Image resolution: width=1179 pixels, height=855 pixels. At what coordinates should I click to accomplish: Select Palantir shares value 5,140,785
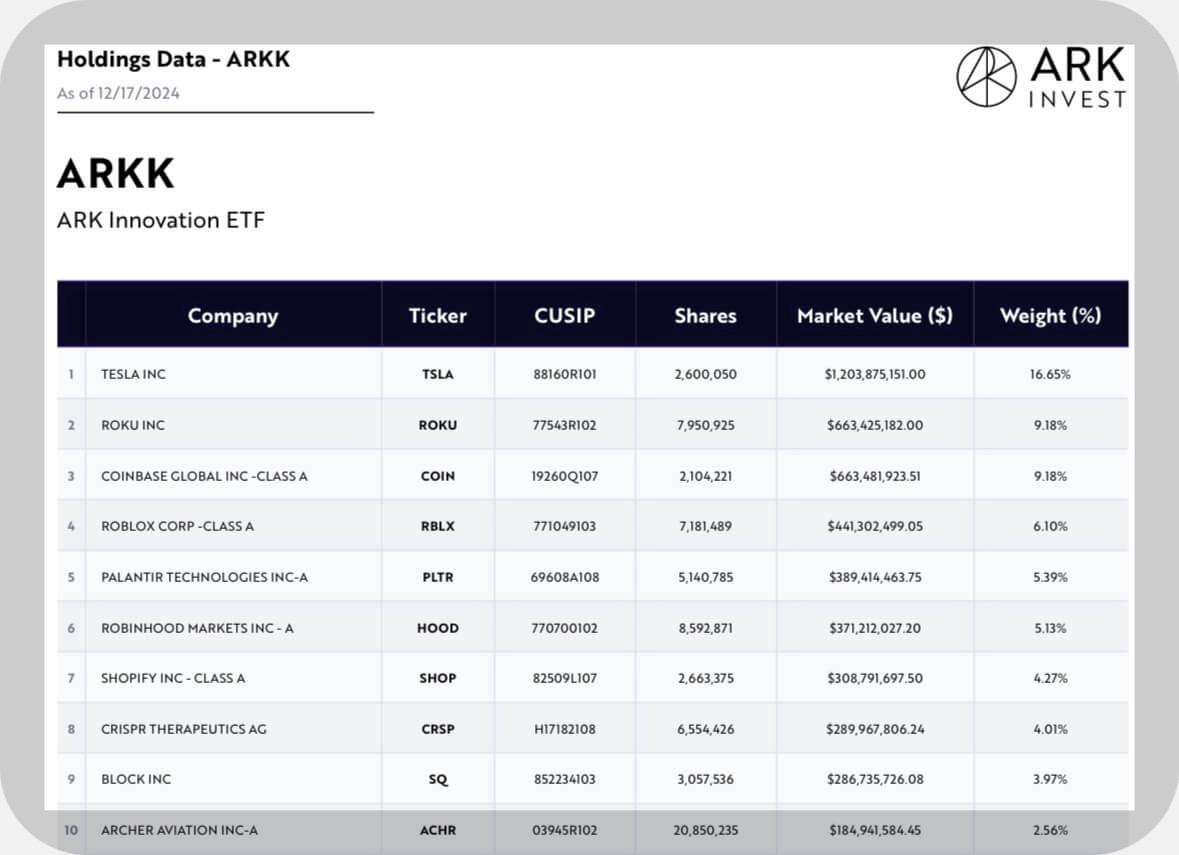[x=705, y=577]
